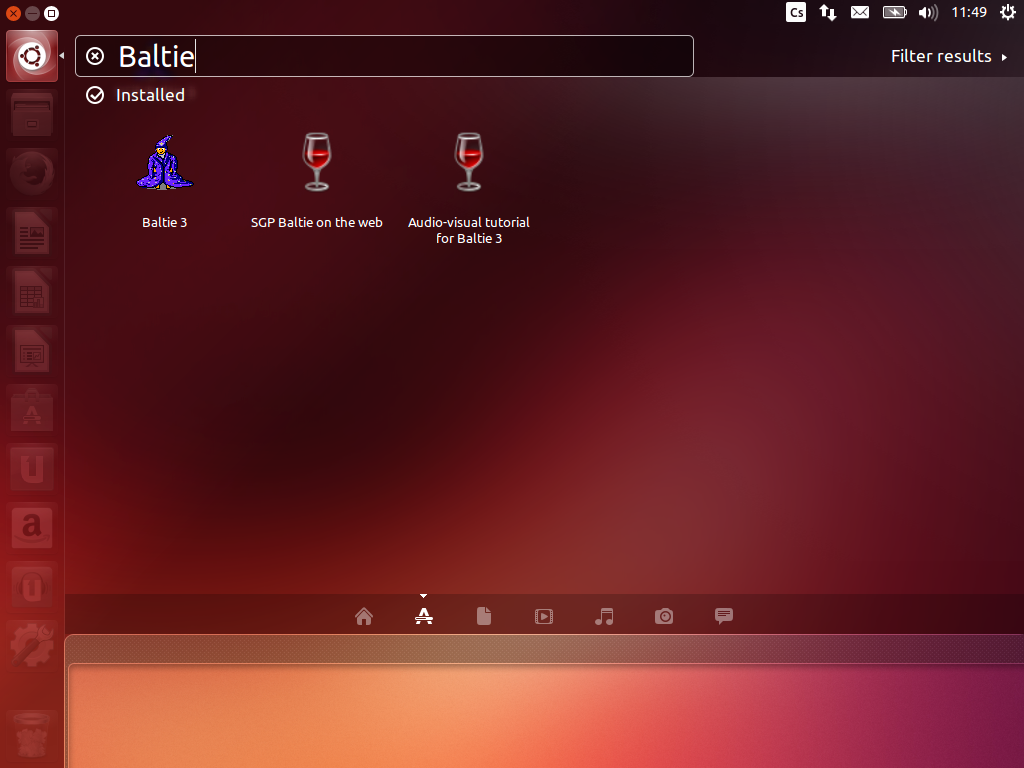Screen dimensions: 1024x768
Task: Collapse the Installed results category
Action: point(137,95)
